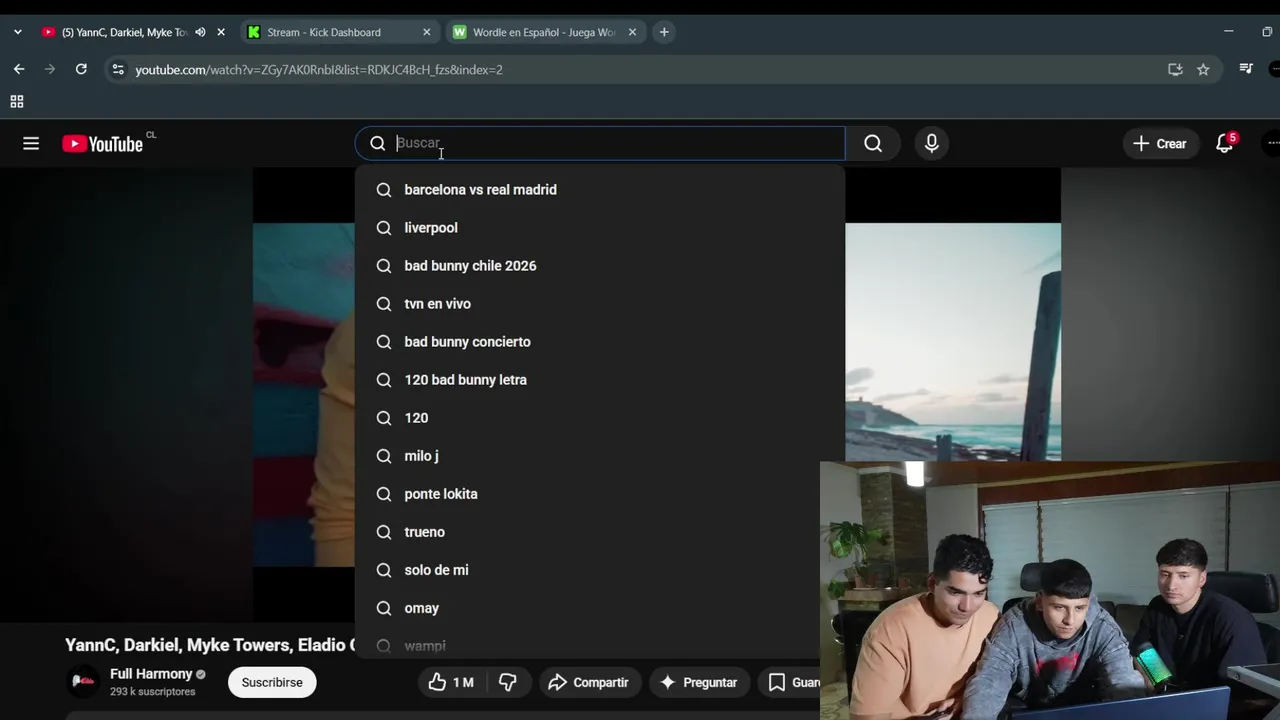Image resolution: width=1280 pixels, height=720 pixels.
Task: Close the Kick Dashboard tab
Action: point(427,32)
